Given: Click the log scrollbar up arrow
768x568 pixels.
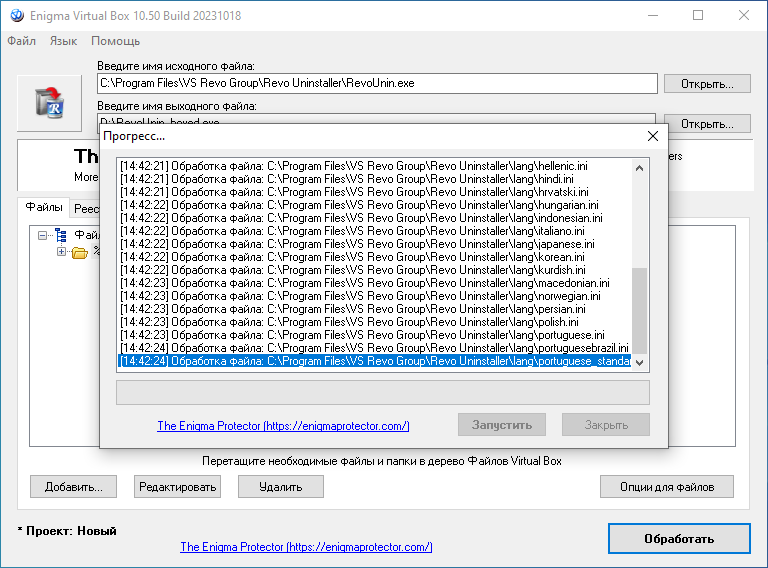Looking at the screenshot, I should click(639, 168).
